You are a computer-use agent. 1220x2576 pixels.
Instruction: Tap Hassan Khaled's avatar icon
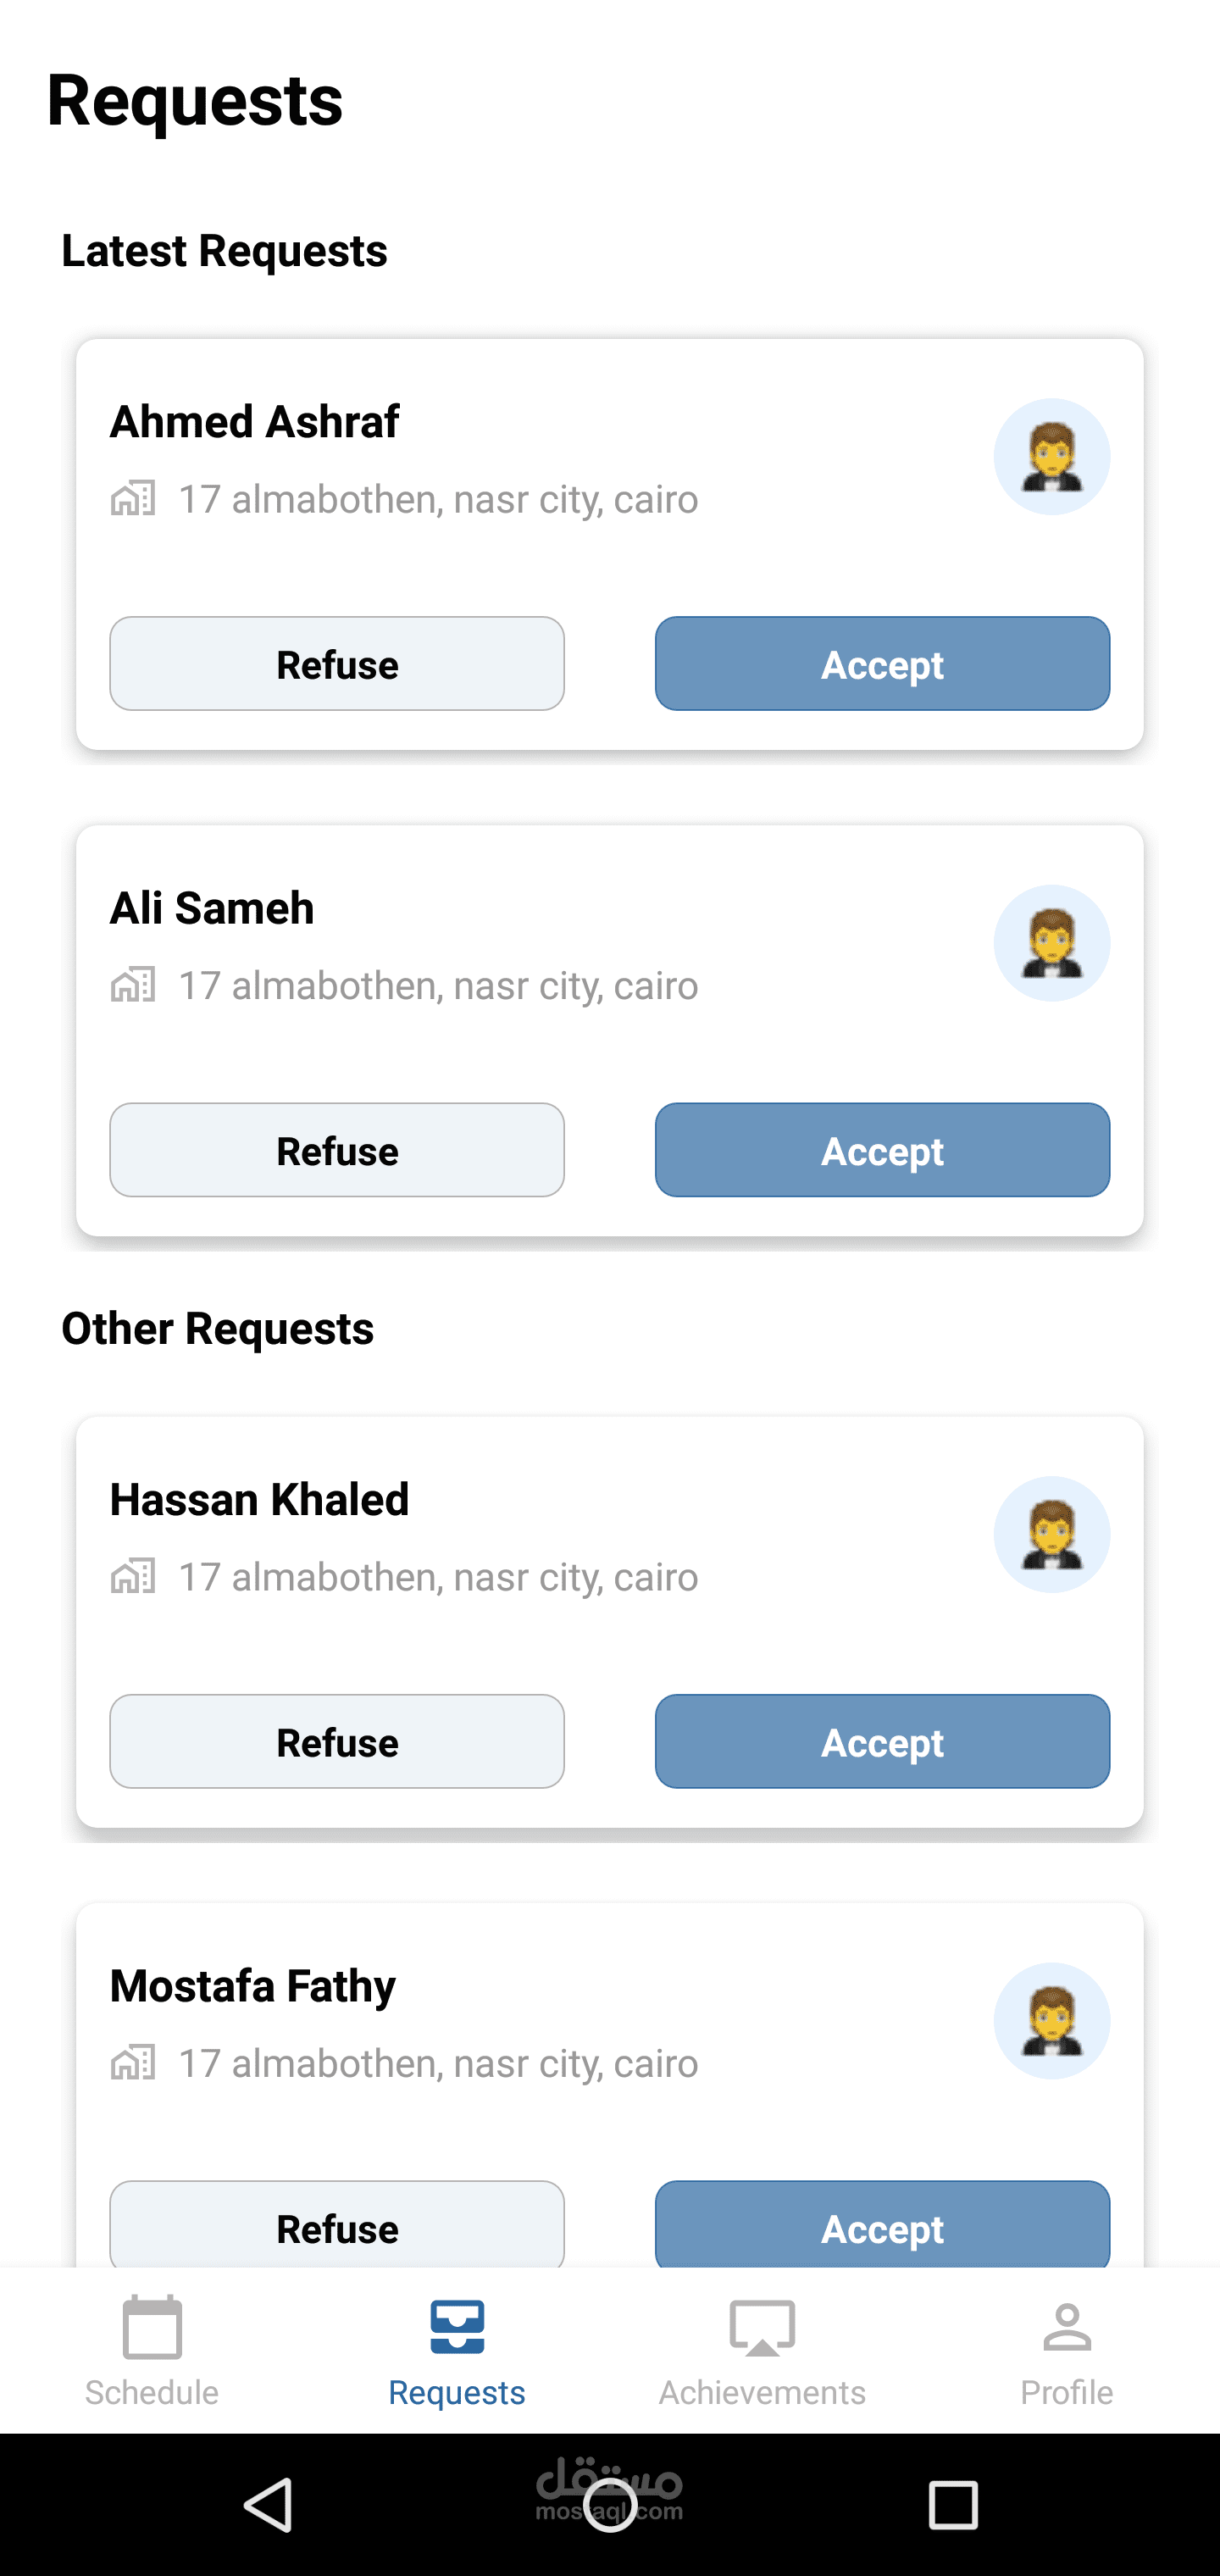[1051, 1534]
